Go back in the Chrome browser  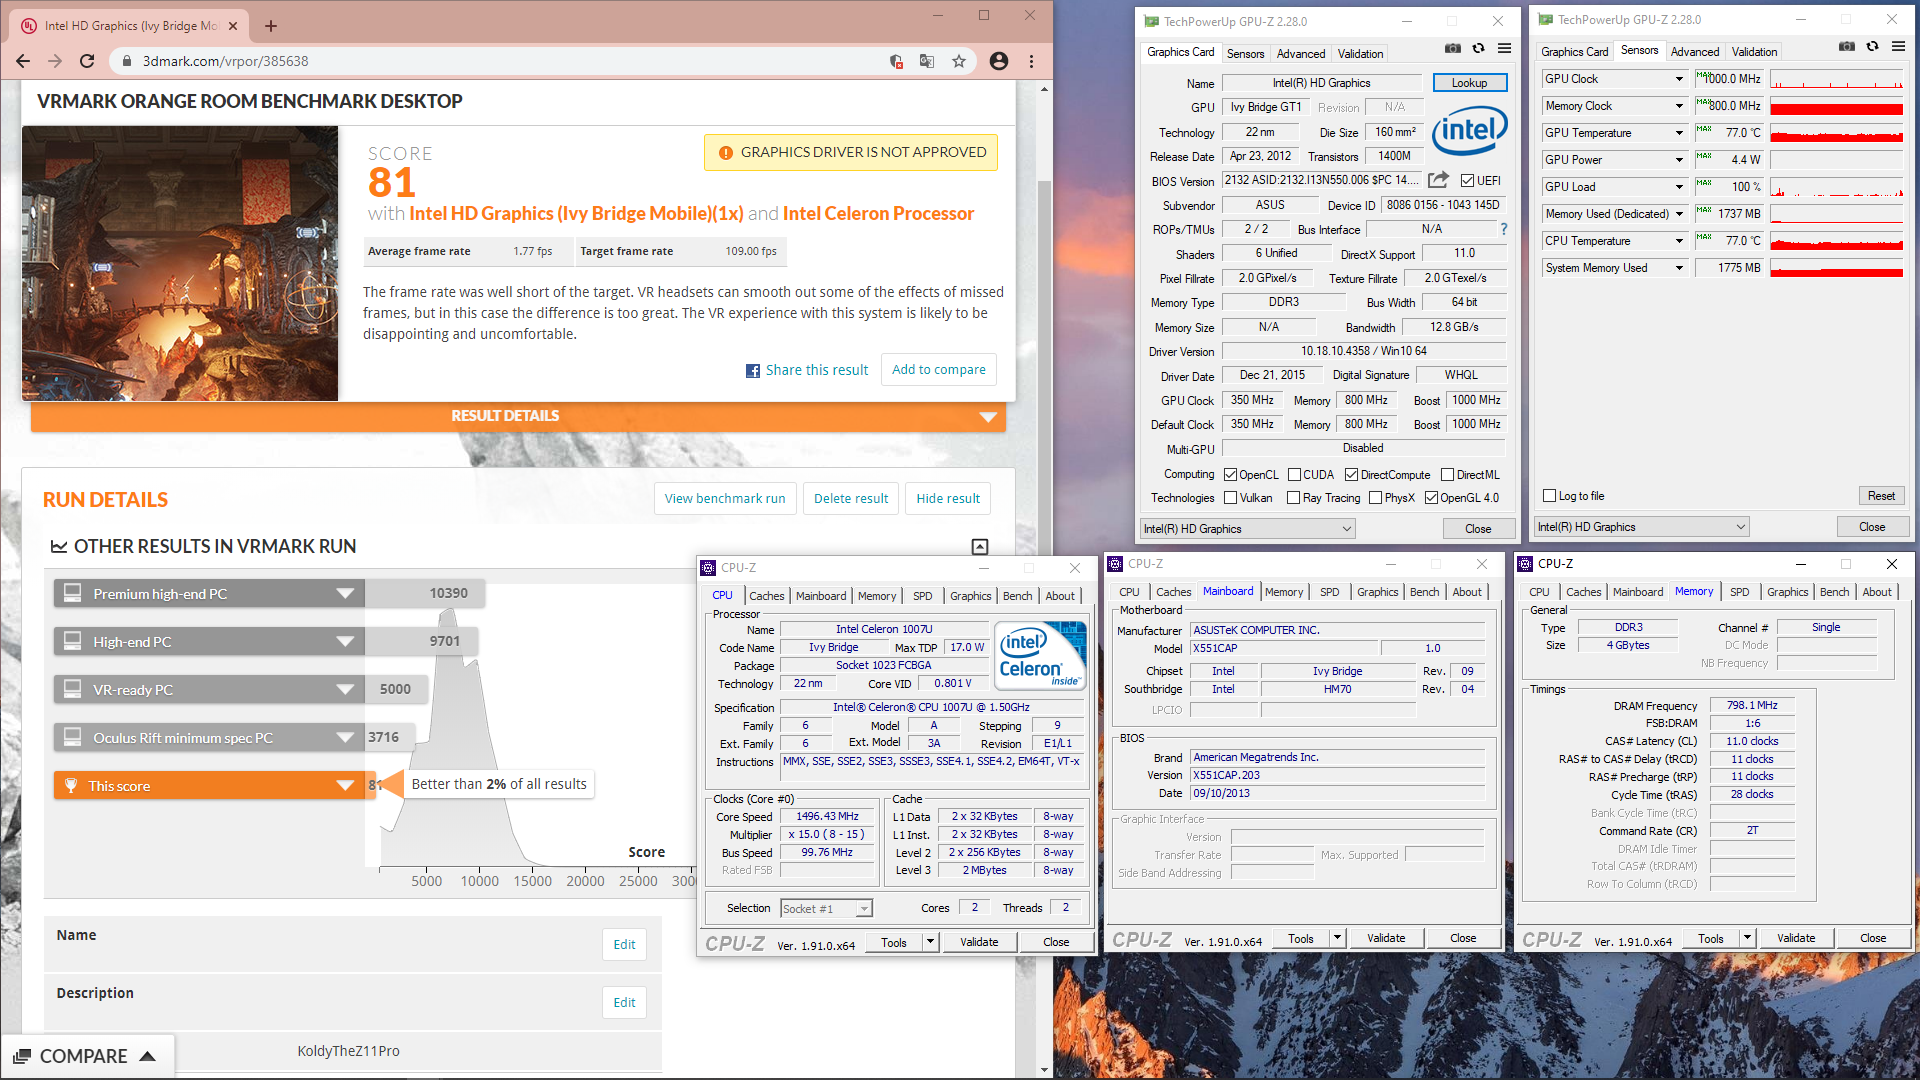click(x=23, y=61)
